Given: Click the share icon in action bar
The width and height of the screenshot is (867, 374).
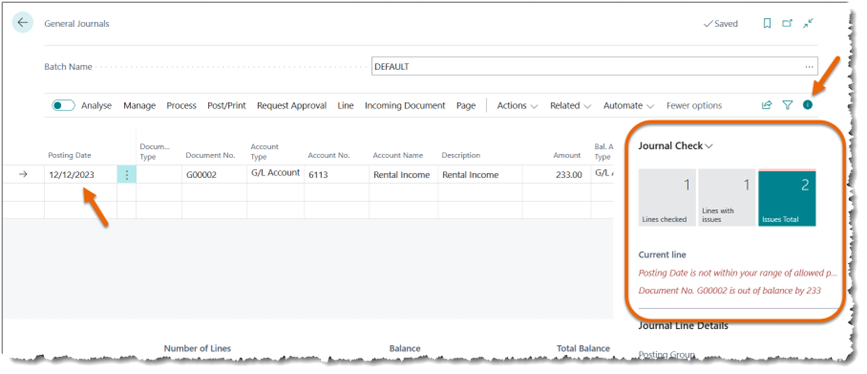Looking at the screenshot, I should click(766, 105).
